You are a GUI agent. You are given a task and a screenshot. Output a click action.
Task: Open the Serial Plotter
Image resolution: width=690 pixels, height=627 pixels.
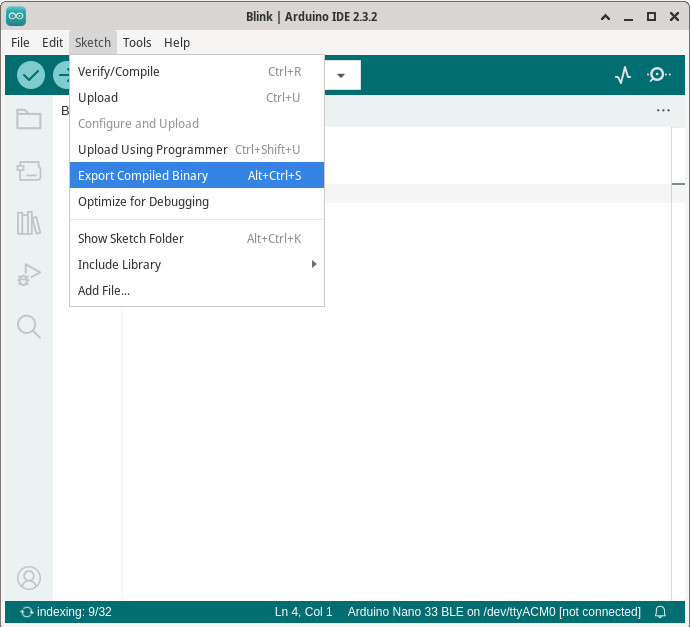[623, 75]
